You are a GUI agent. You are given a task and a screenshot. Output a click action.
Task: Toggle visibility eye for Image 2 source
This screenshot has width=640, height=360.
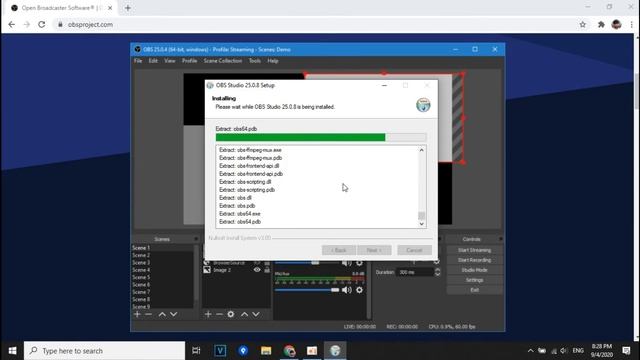pos(257,270)
